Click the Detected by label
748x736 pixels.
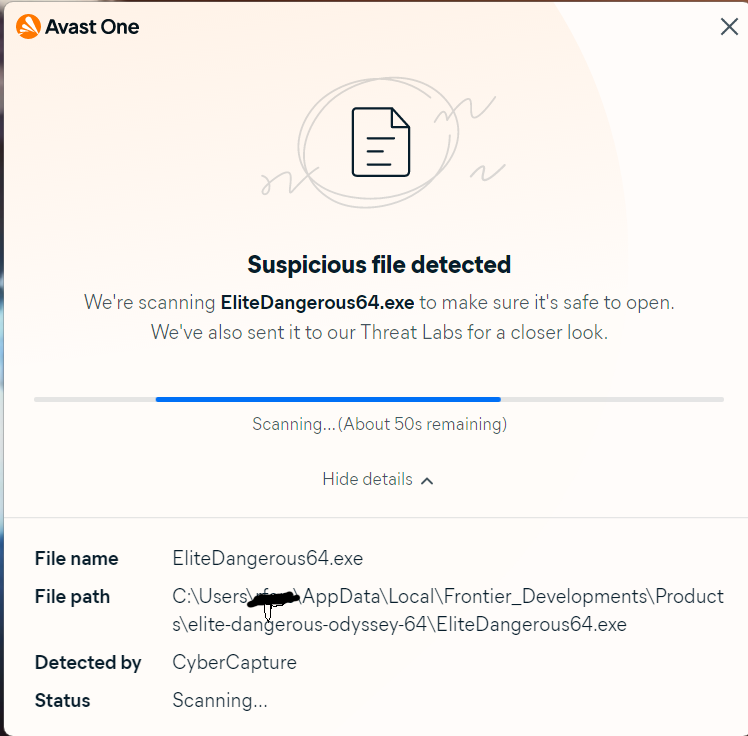tap(88, 663)
